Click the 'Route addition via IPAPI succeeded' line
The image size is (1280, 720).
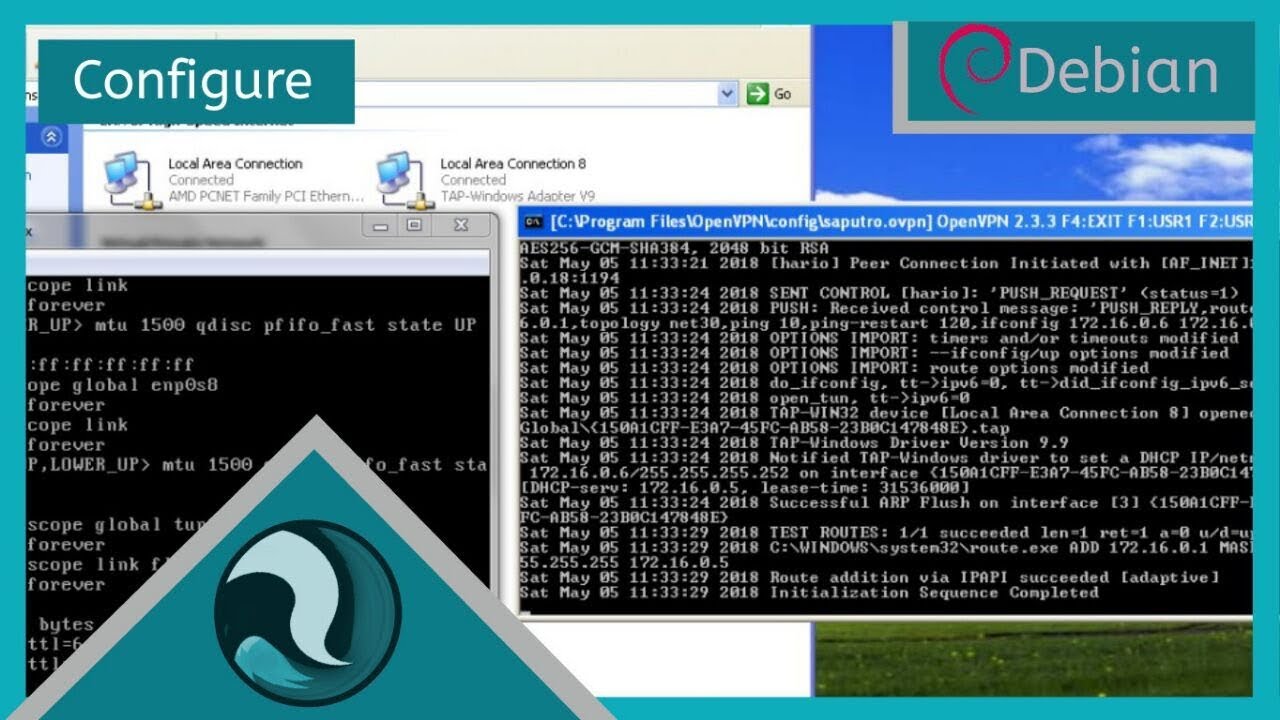pos(870,577)
